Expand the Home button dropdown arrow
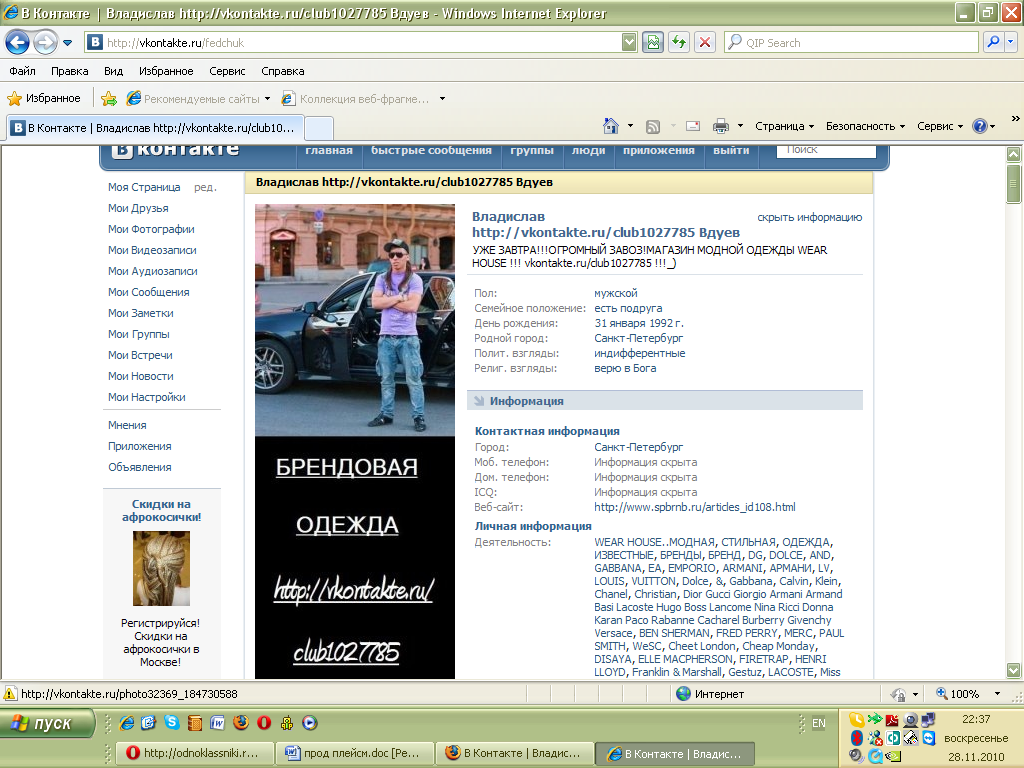The image size is (1024, 768). pos(630,126)
